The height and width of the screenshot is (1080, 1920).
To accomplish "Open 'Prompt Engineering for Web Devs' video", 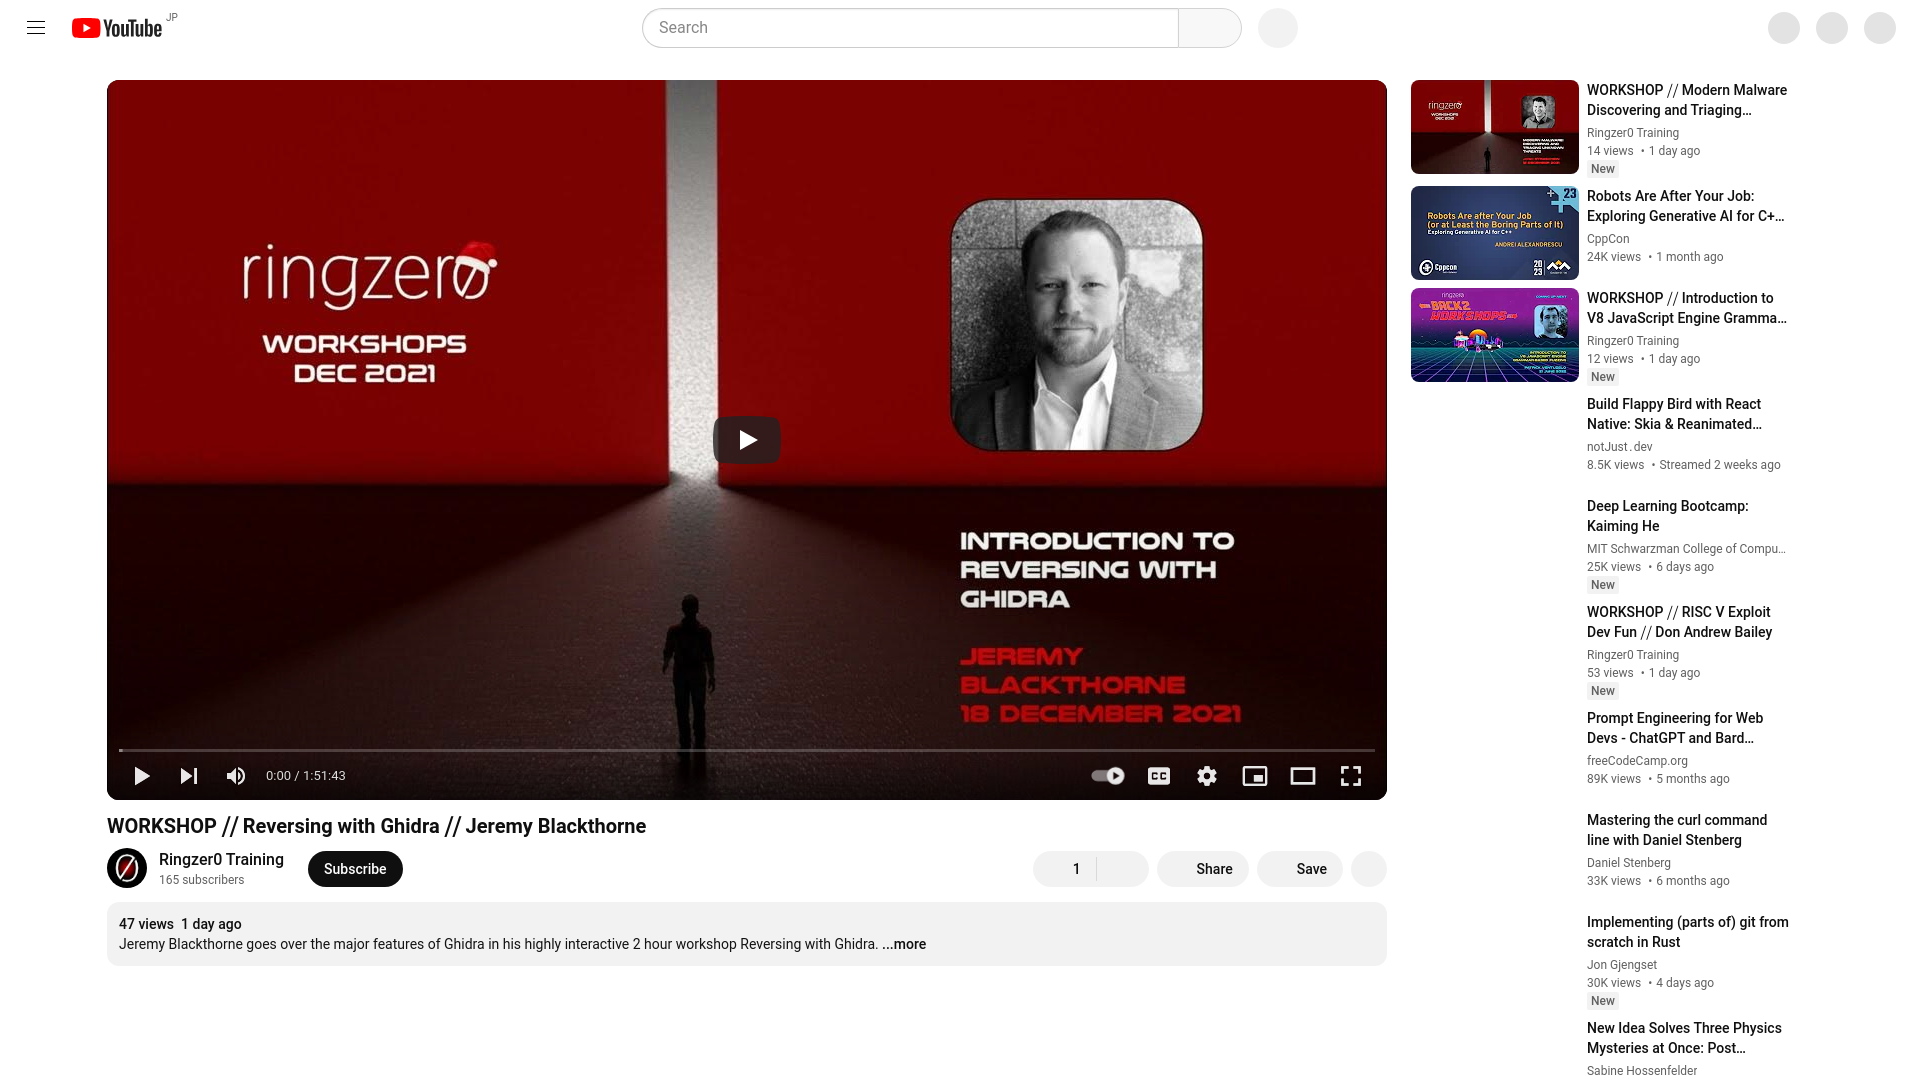I will (1675, 728).
